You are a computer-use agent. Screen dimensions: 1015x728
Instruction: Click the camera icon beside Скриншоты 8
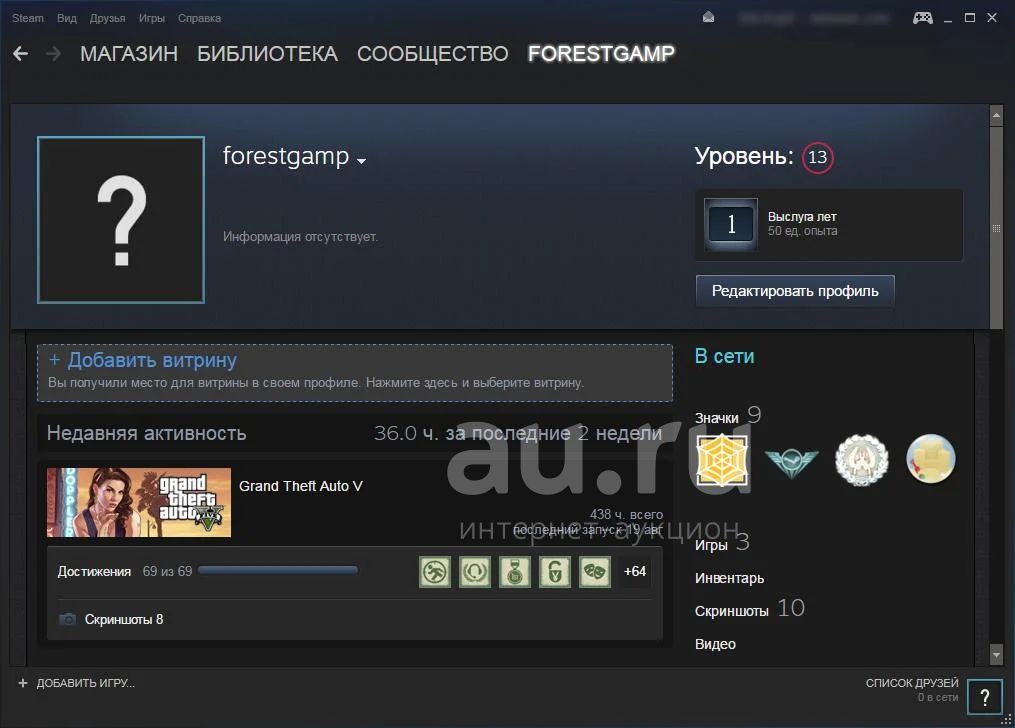click(67, 619)
